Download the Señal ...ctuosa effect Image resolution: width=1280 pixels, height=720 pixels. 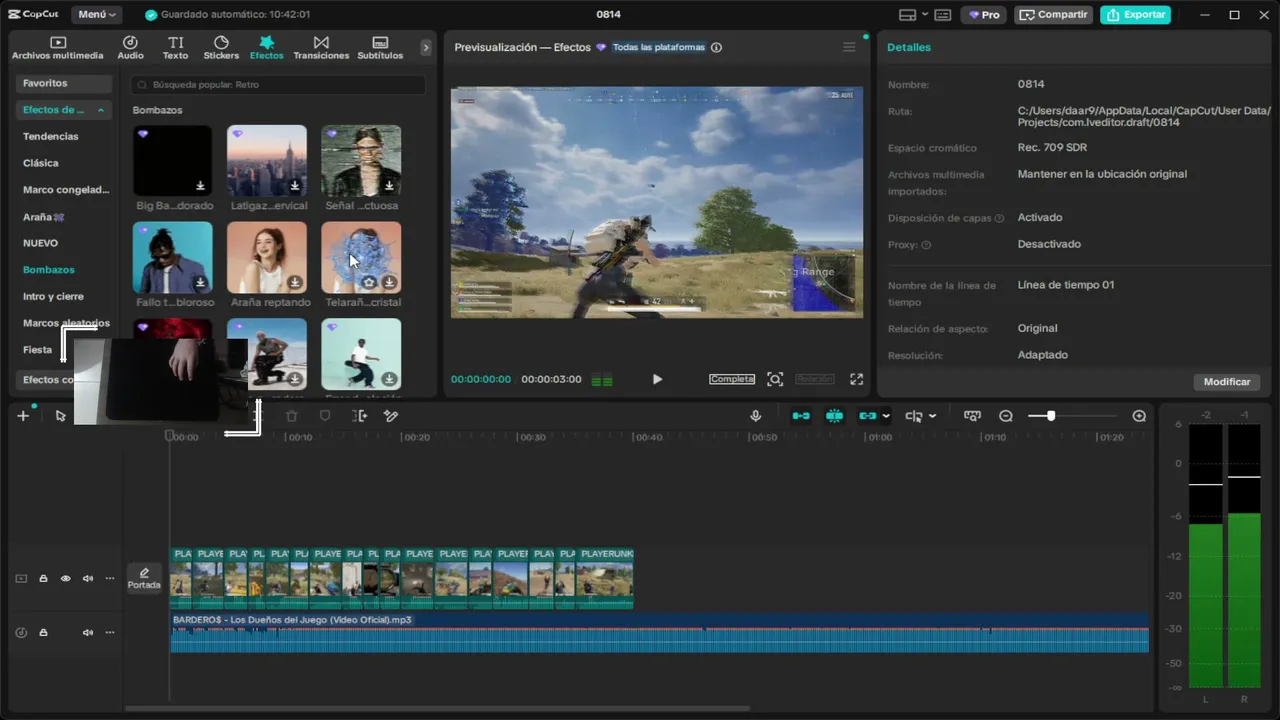[x=389, y=186]
